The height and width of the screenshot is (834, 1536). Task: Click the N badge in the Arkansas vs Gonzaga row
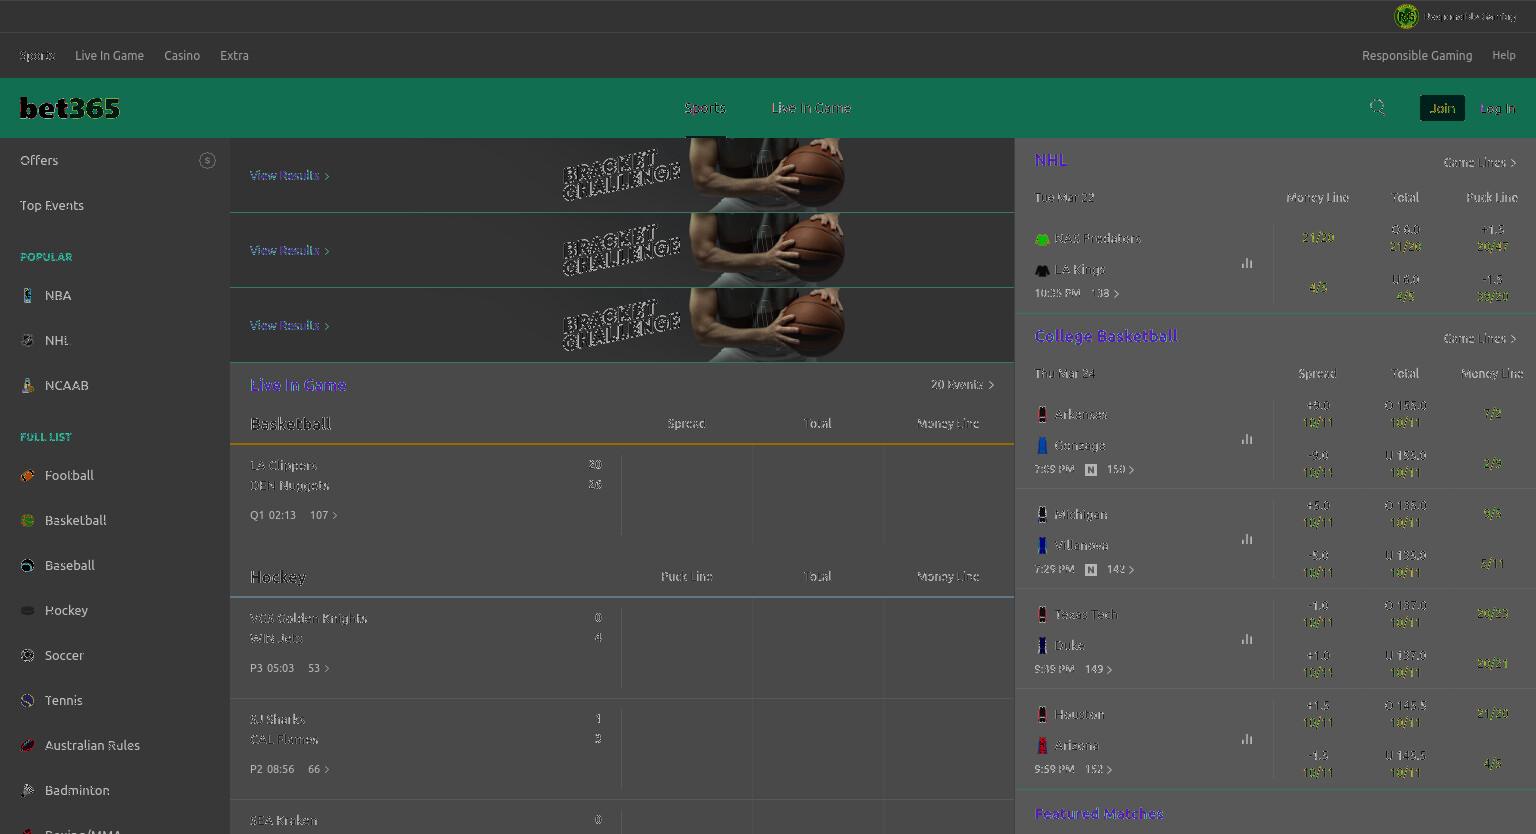pyautogui.click(x=1090, y=469)
